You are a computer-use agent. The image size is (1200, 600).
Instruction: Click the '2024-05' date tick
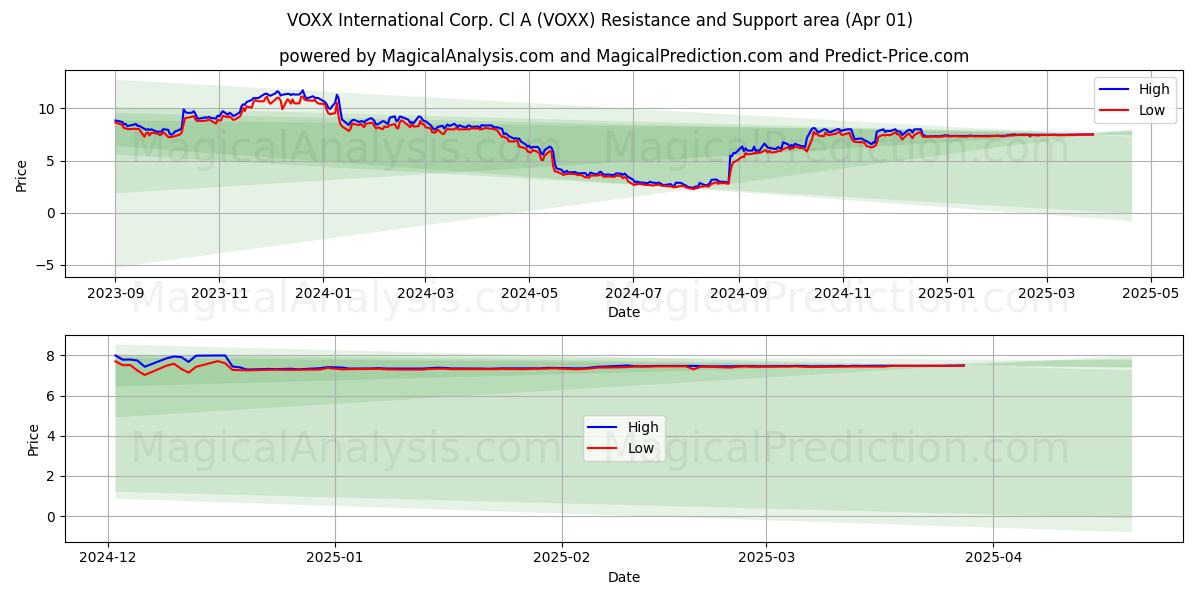click(529, 293)
